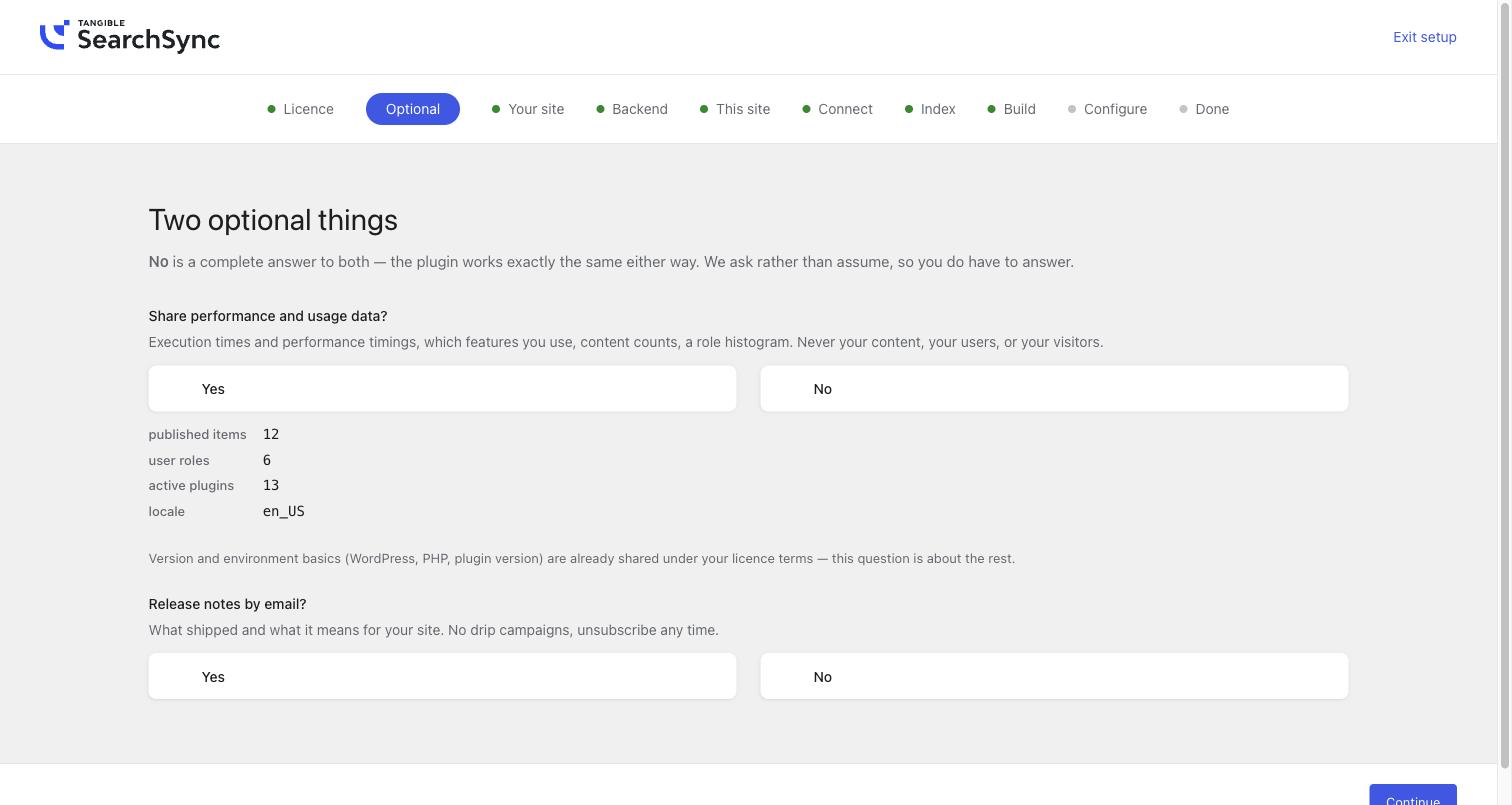Switch to the Index step
The width and height of the screenshot is (1512, 805).
tap(930, 109)
